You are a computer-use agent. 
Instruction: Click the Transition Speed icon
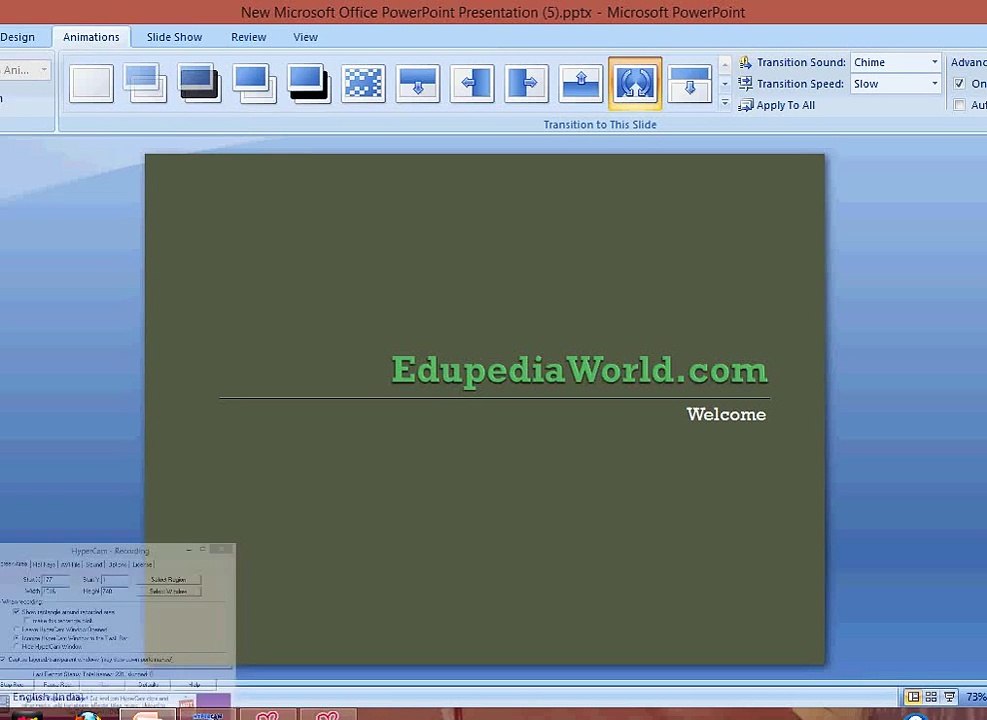tap(745, 84)
